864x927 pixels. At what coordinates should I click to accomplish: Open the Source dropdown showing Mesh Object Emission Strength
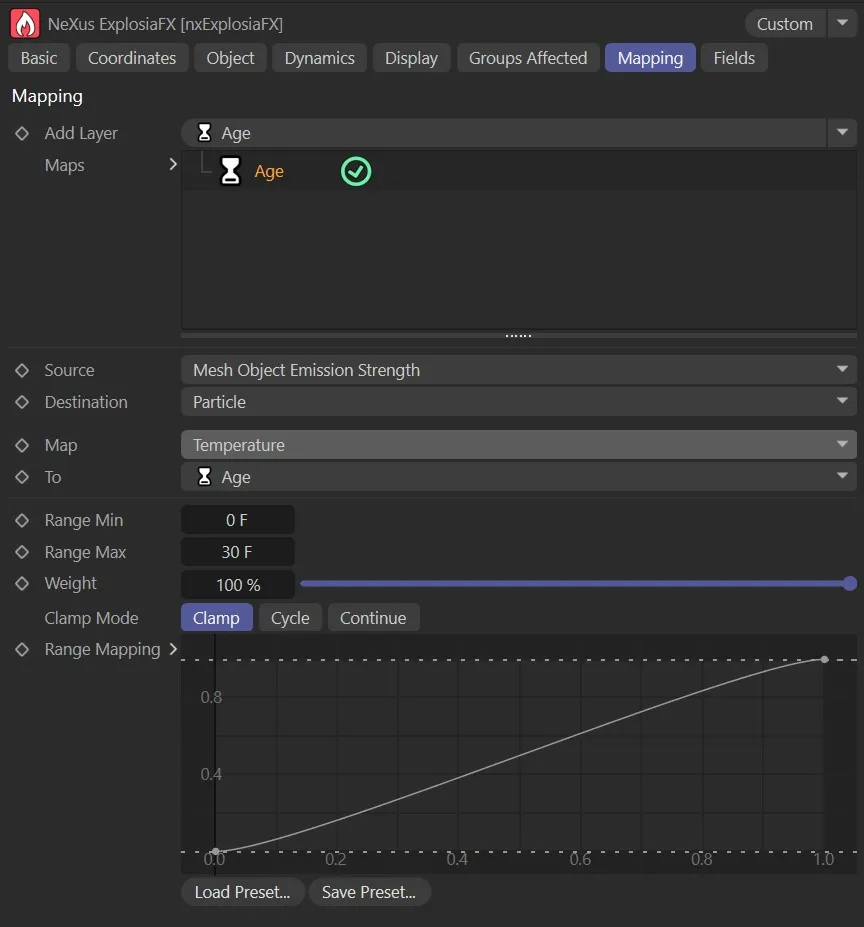[x=518, y=370]
